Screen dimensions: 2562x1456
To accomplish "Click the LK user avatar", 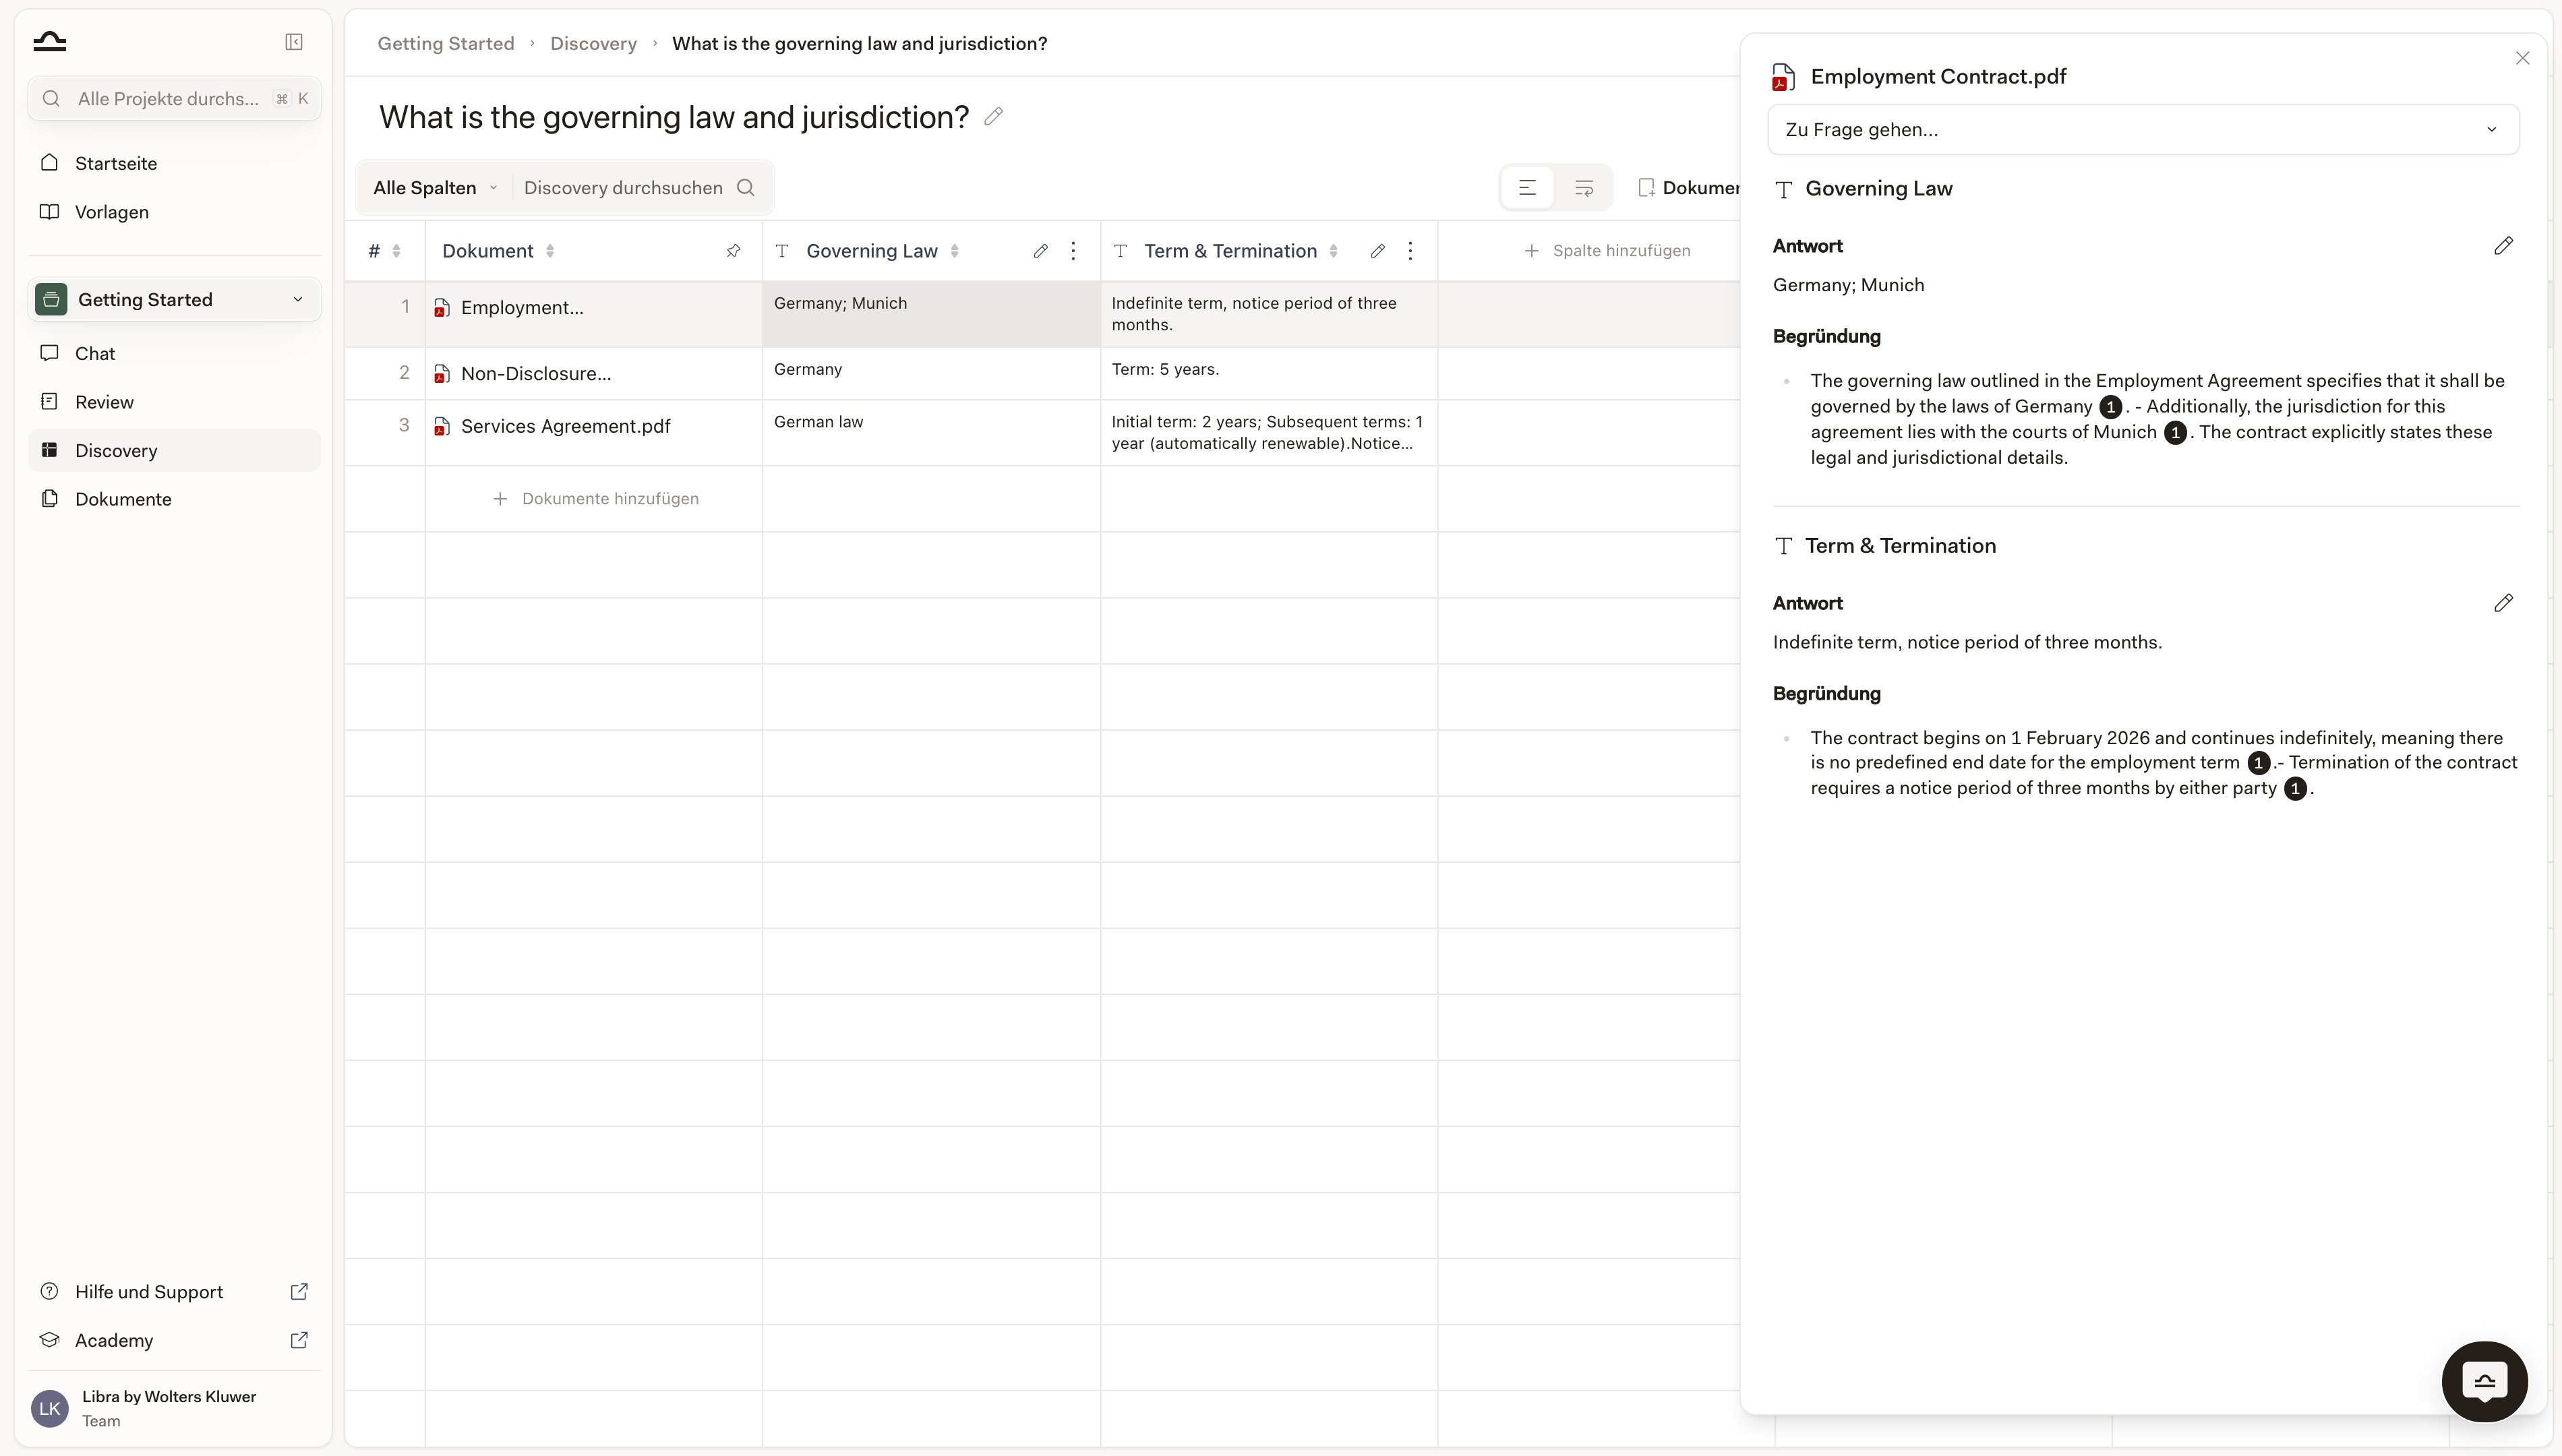I will 50,1408.
